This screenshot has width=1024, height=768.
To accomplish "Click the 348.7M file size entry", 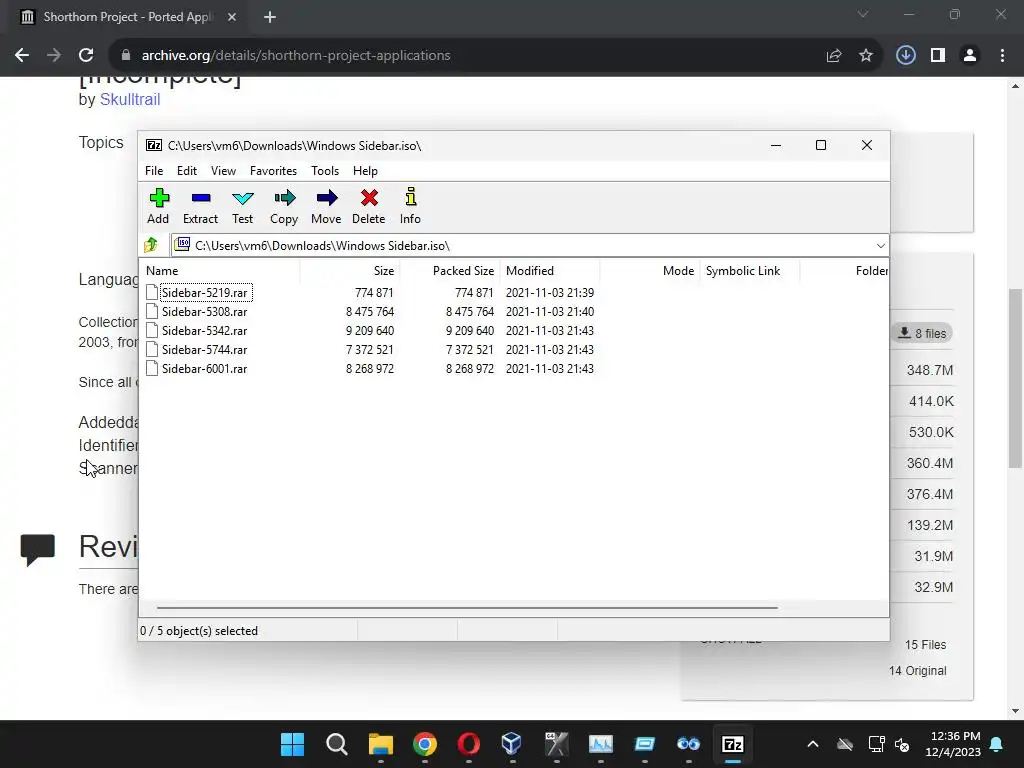I will (x=929, y=370).
